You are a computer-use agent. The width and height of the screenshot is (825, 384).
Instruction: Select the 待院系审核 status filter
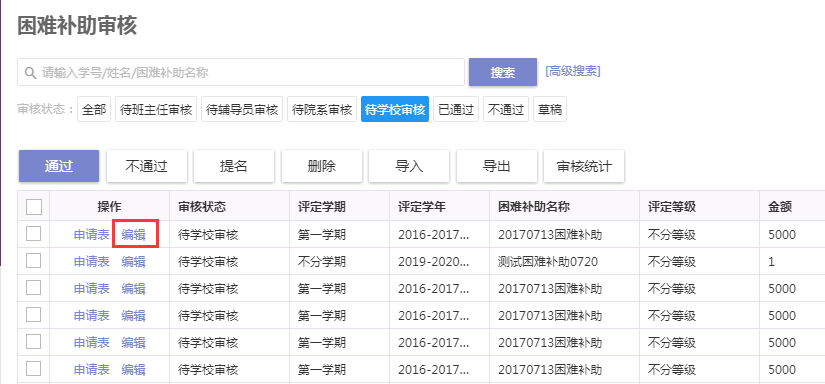point(322,109)
